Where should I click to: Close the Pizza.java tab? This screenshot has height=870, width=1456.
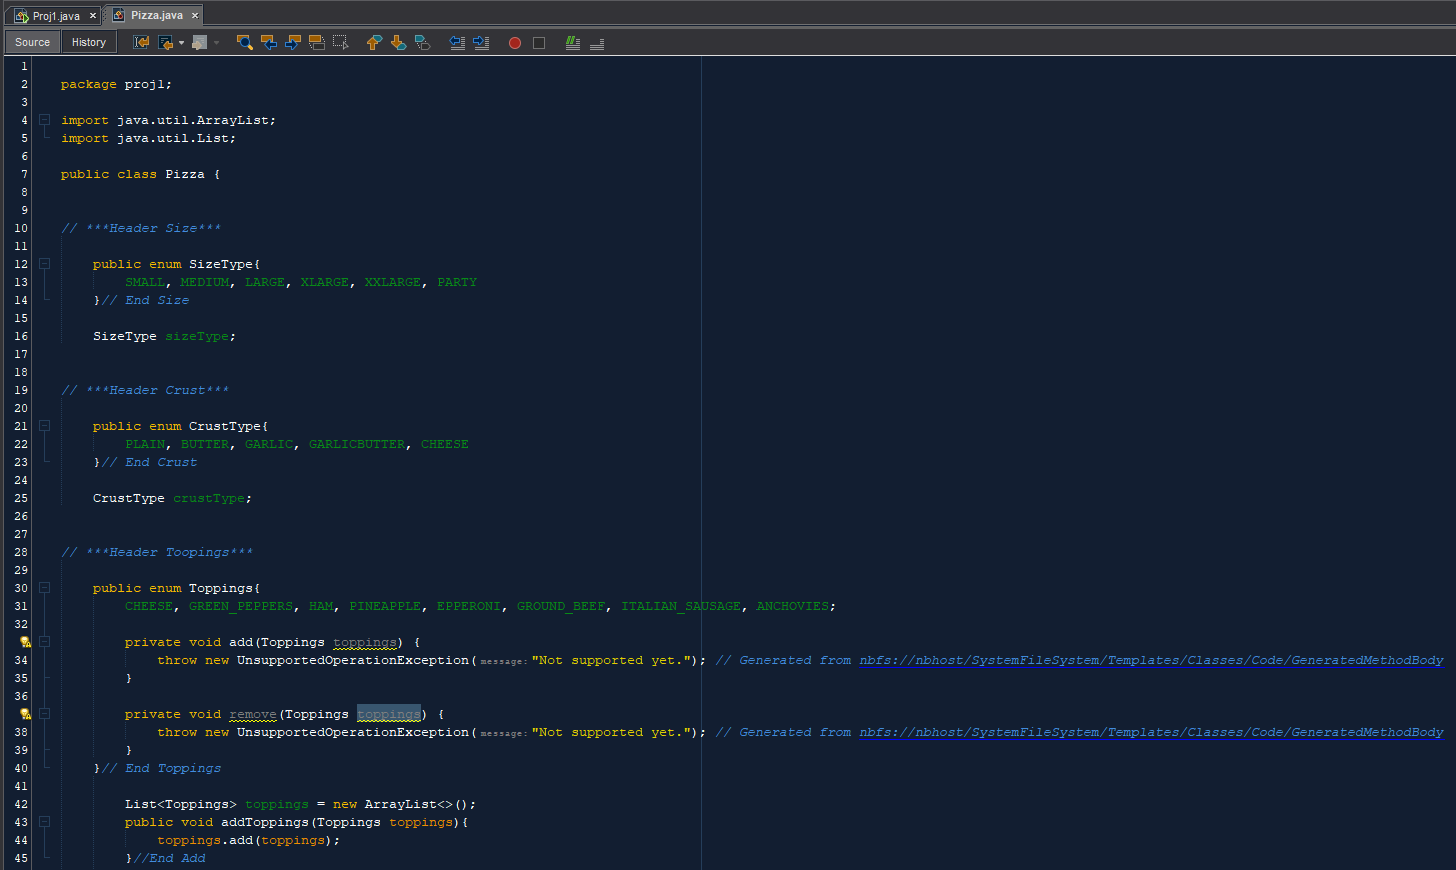[195, 15]
